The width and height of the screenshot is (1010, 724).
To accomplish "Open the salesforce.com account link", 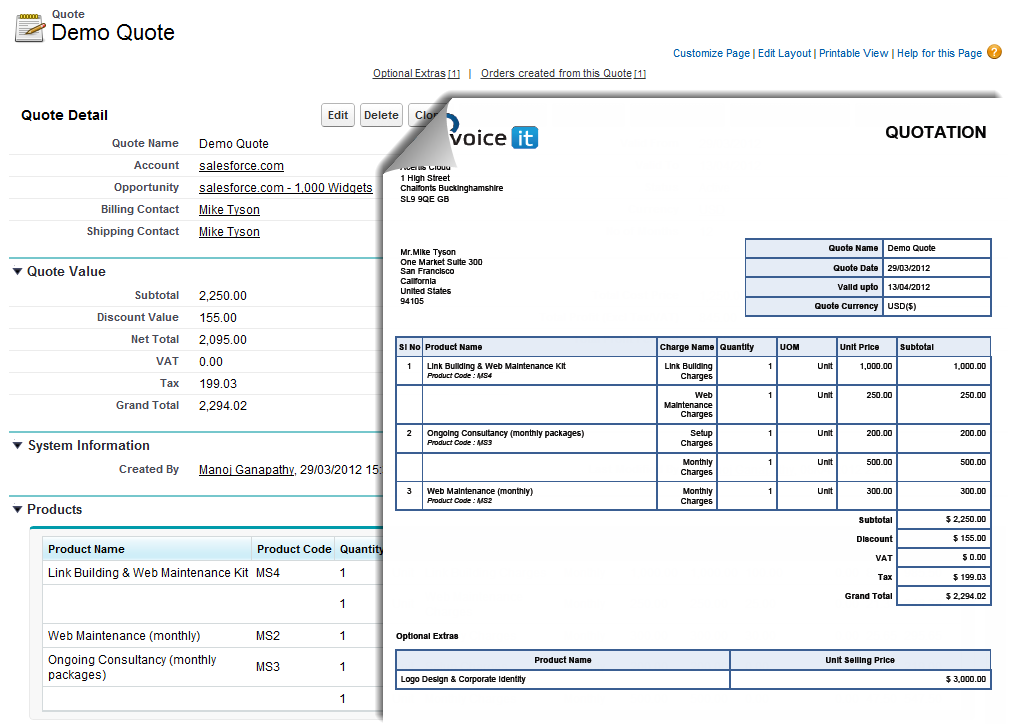I will point(241,166).
